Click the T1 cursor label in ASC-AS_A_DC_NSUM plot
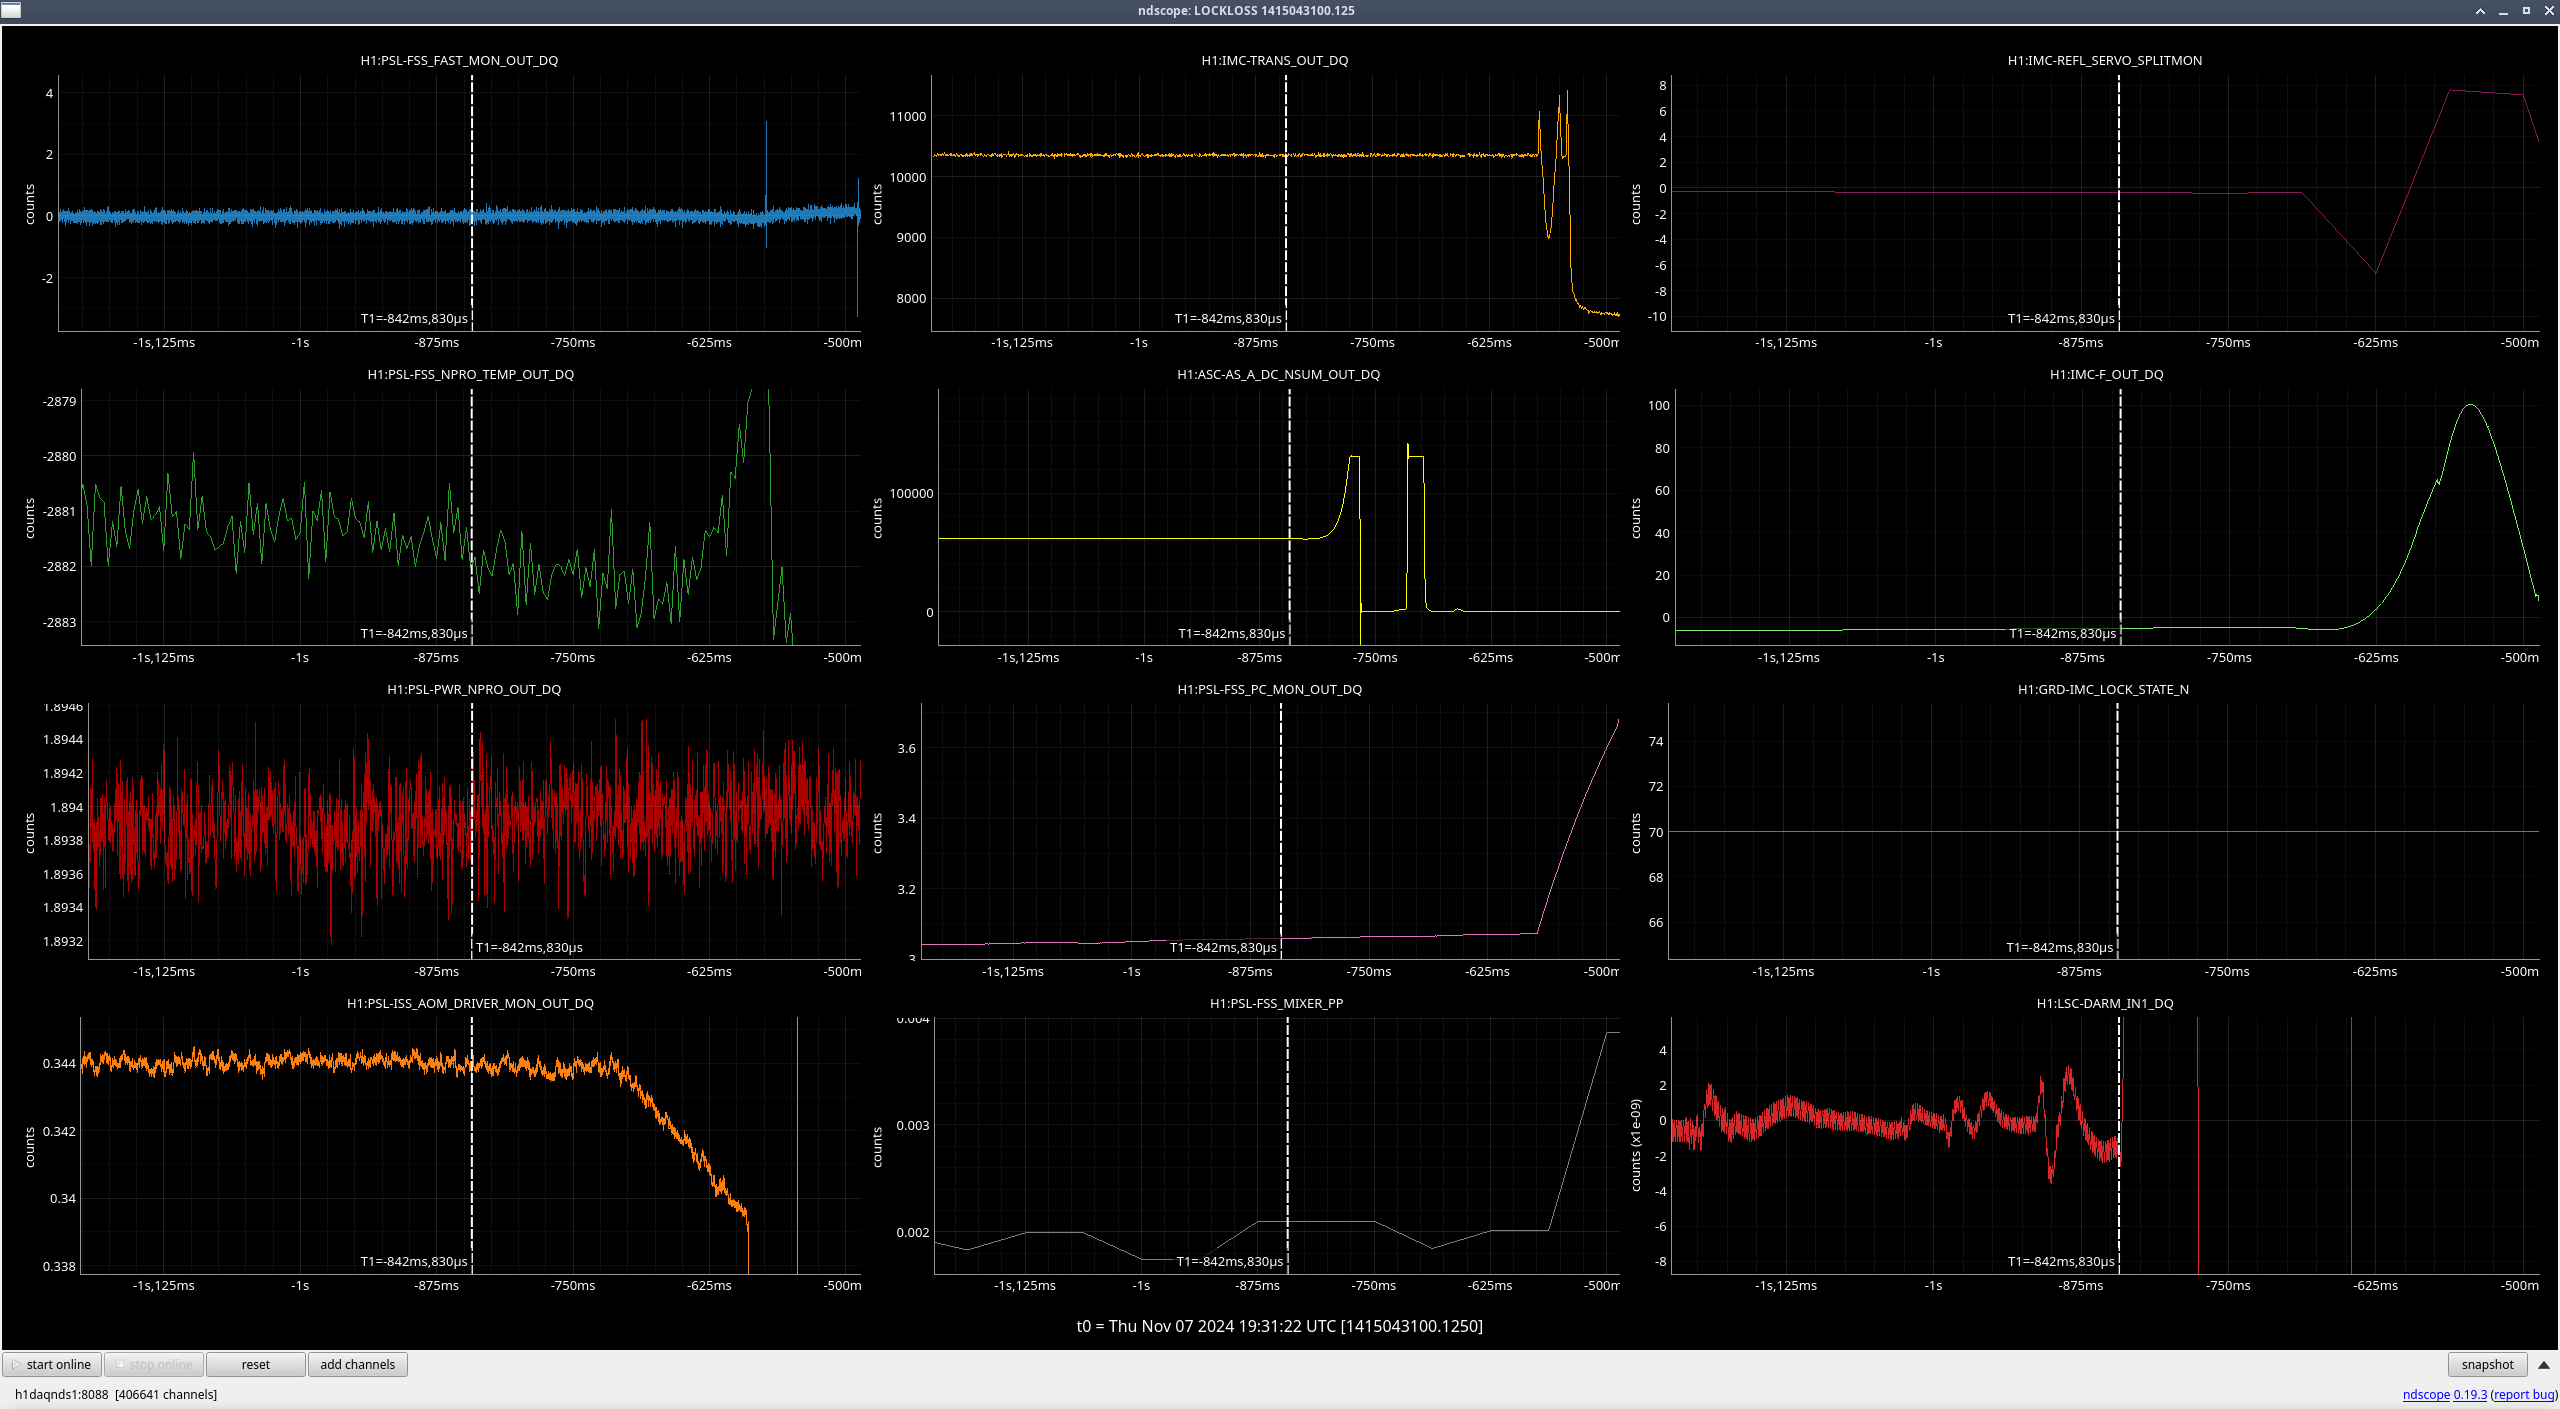 click(x=1231, y=633)
